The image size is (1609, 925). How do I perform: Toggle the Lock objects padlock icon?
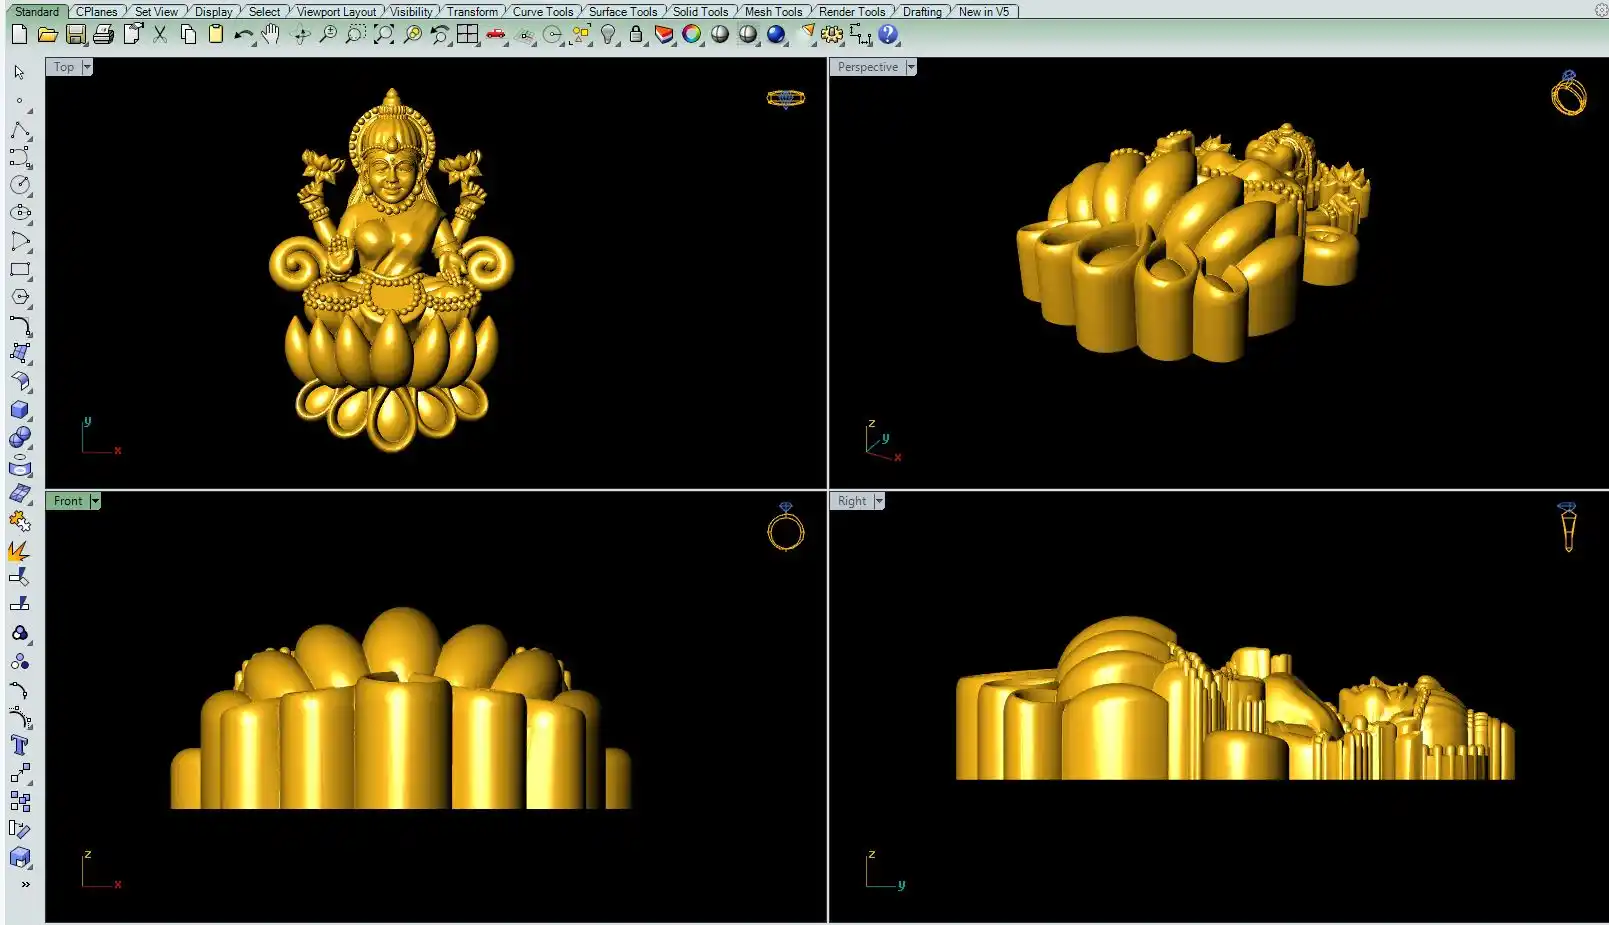click(x=636, y=35)
